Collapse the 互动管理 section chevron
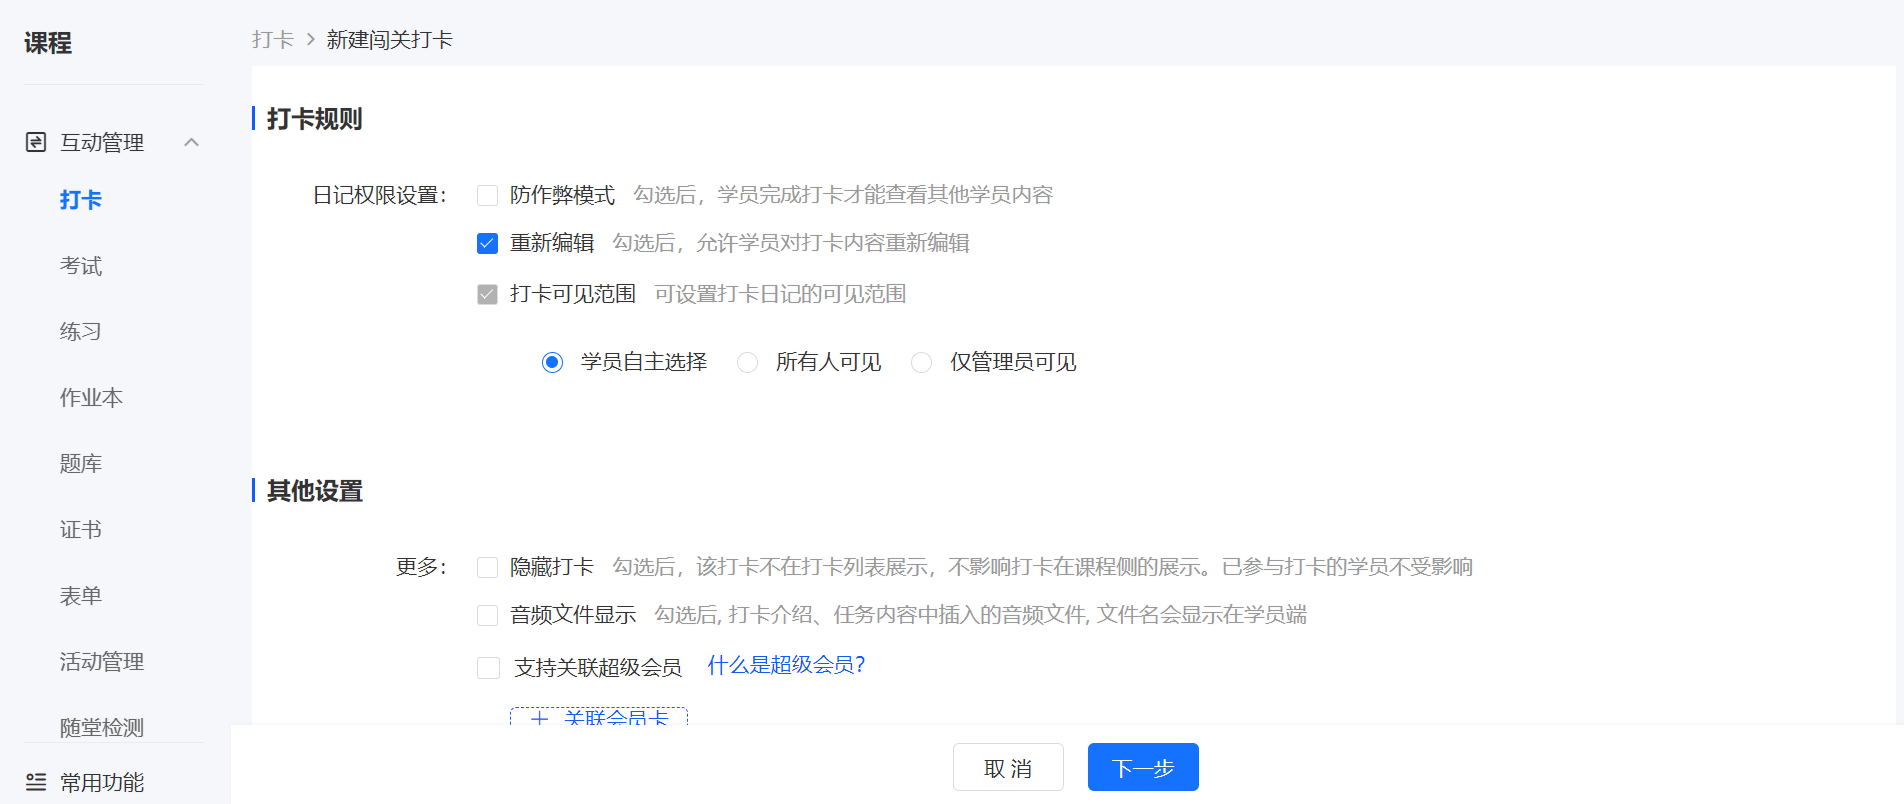 (192, 142)
